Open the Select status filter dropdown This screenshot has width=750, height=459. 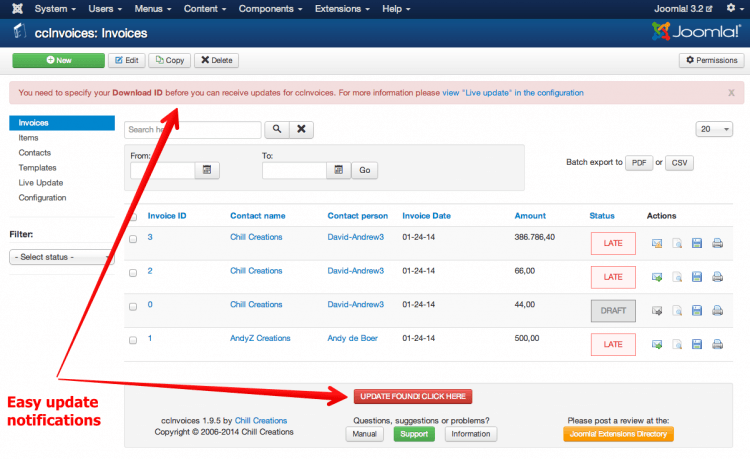click(x=60, y=257)
